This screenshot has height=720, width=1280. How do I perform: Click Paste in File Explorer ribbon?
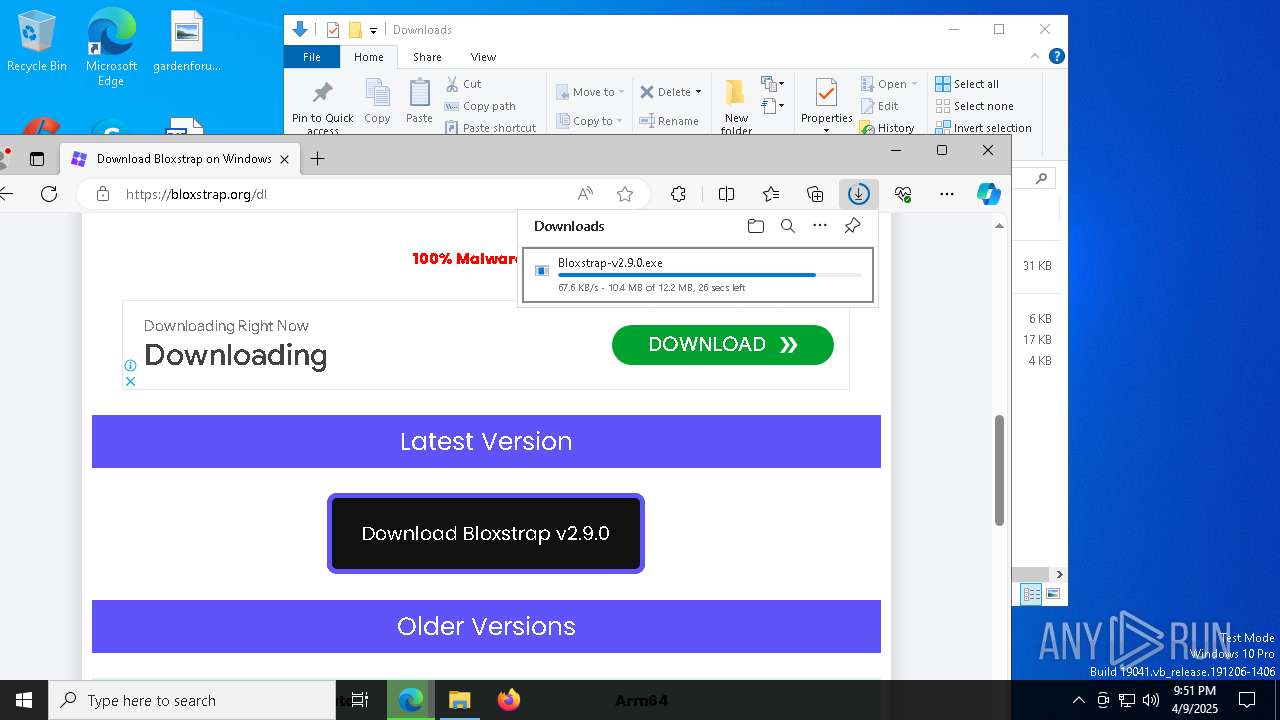pyautogui.click(x=419, y=101)
